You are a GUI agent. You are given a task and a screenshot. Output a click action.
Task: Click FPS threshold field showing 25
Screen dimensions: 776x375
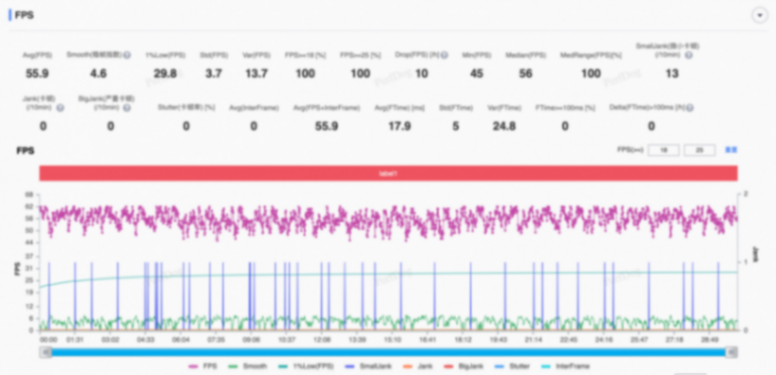pos(700,150)
